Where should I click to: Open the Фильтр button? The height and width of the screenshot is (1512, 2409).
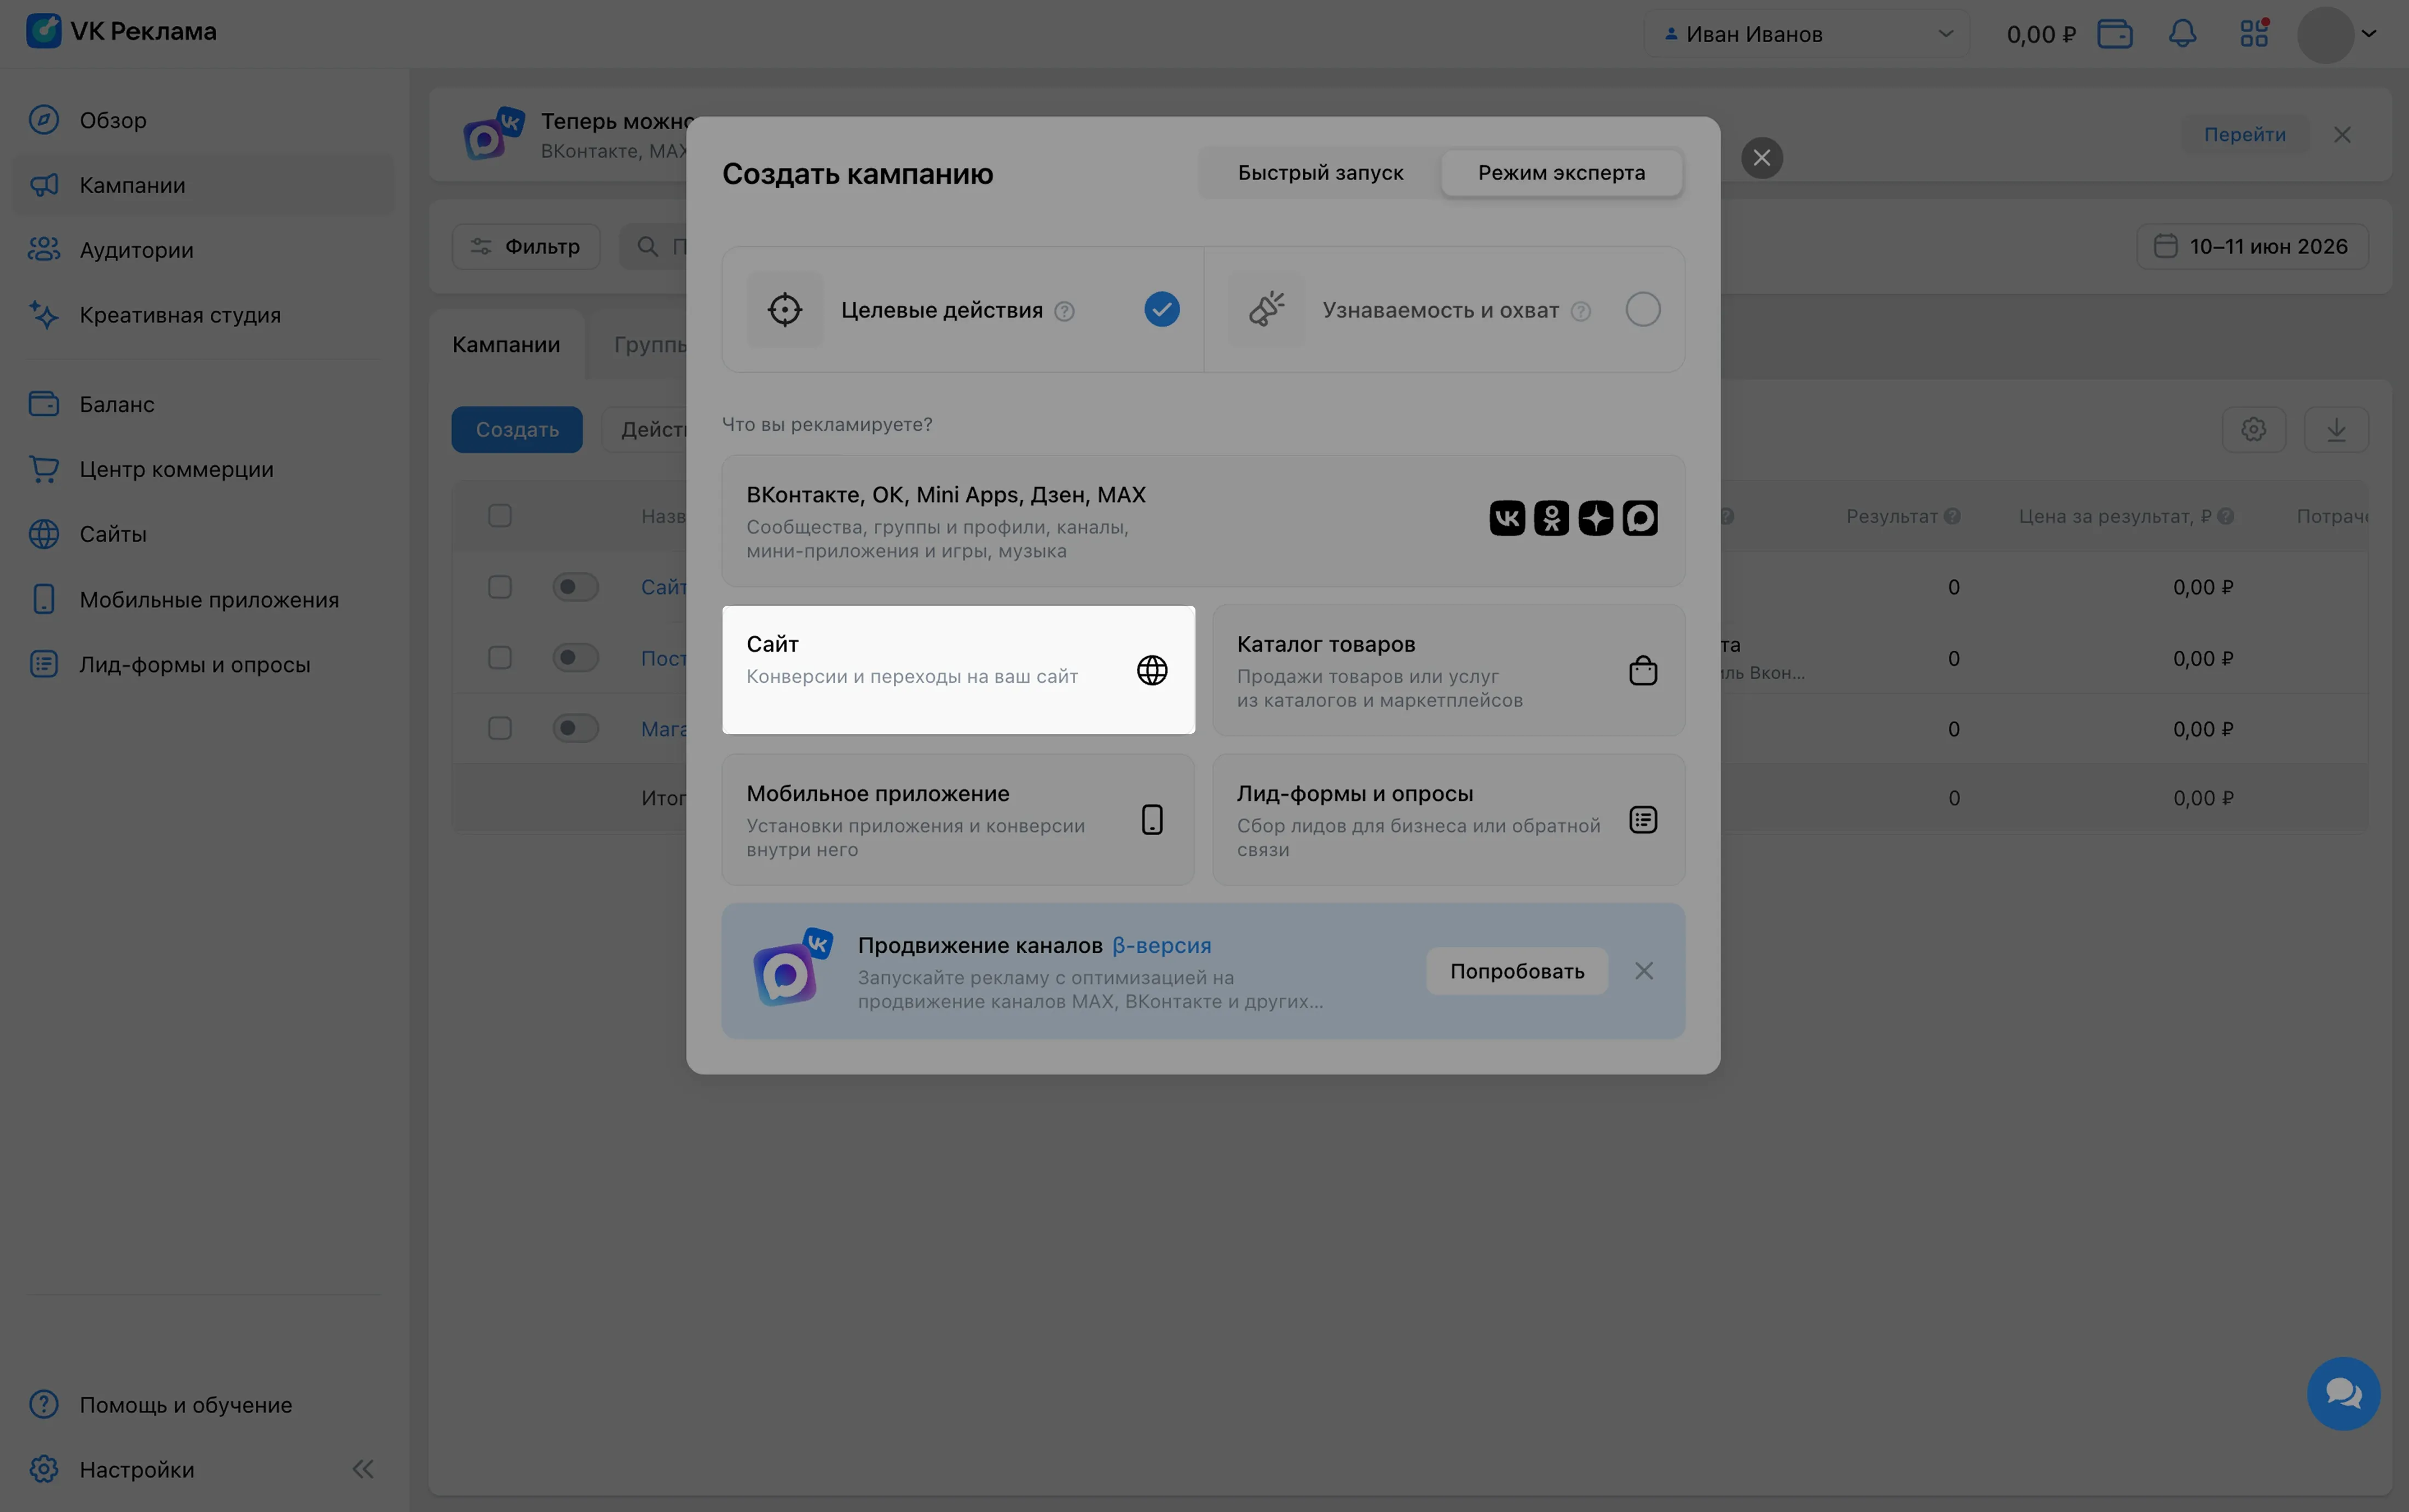pyautogui.click(x=526, y=246)
